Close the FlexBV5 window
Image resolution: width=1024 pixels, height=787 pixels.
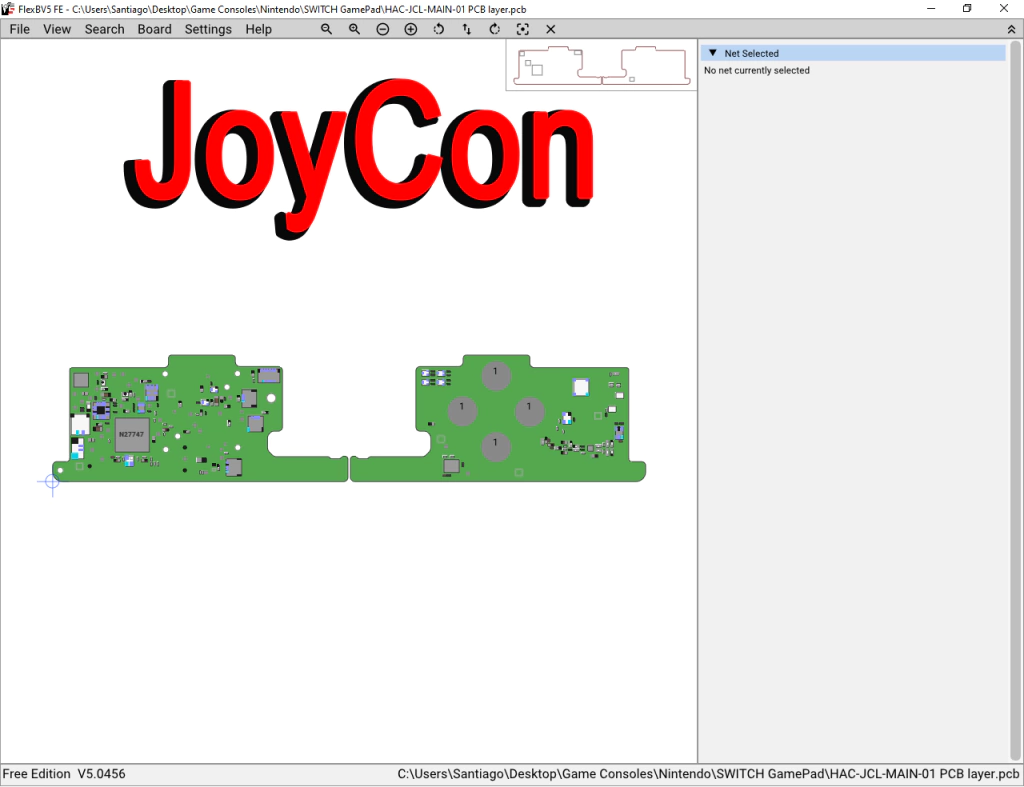(1004, 8)
